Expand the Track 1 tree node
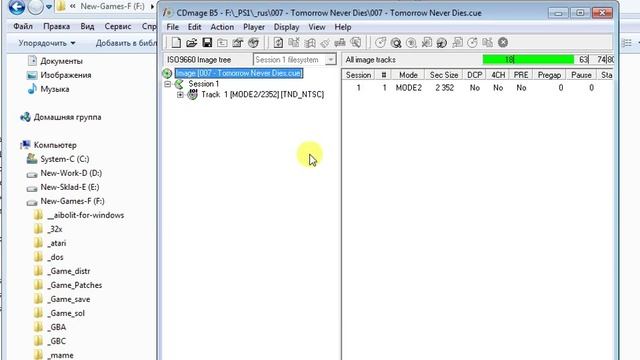 tap(180, 95)
